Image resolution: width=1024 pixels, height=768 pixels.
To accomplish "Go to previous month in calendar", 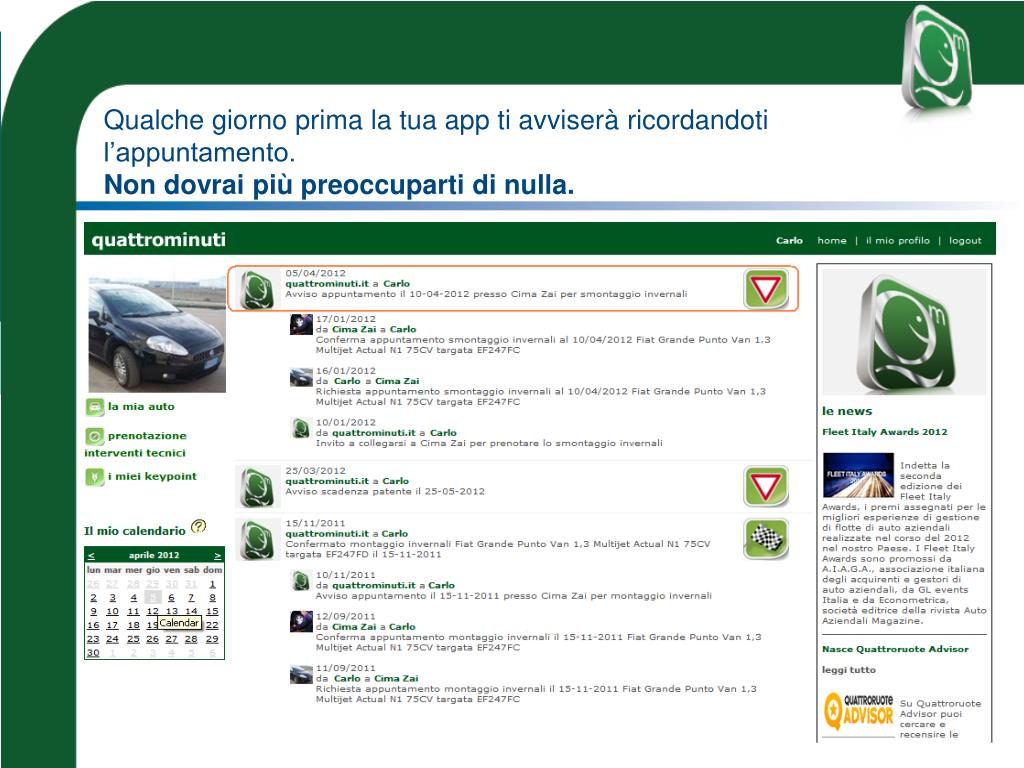I will point(91,556).
